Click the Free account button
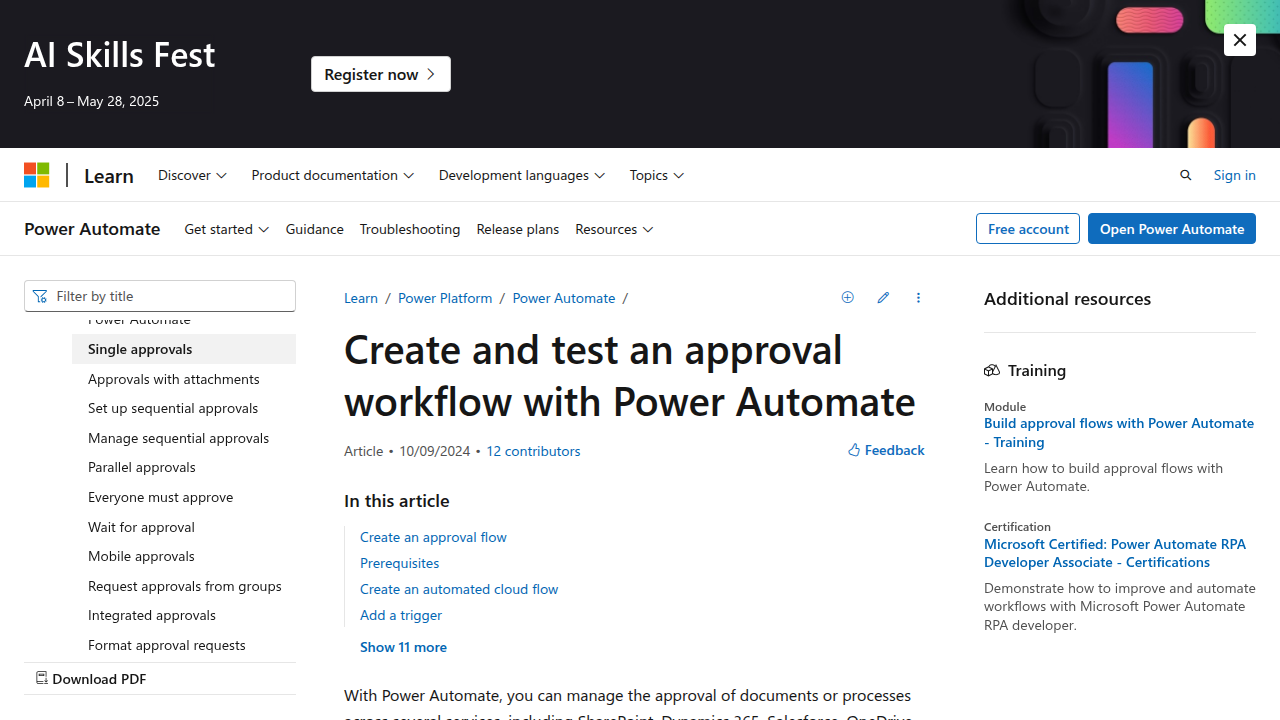Screen dimensions: 1280x720 coord(1028,229)
